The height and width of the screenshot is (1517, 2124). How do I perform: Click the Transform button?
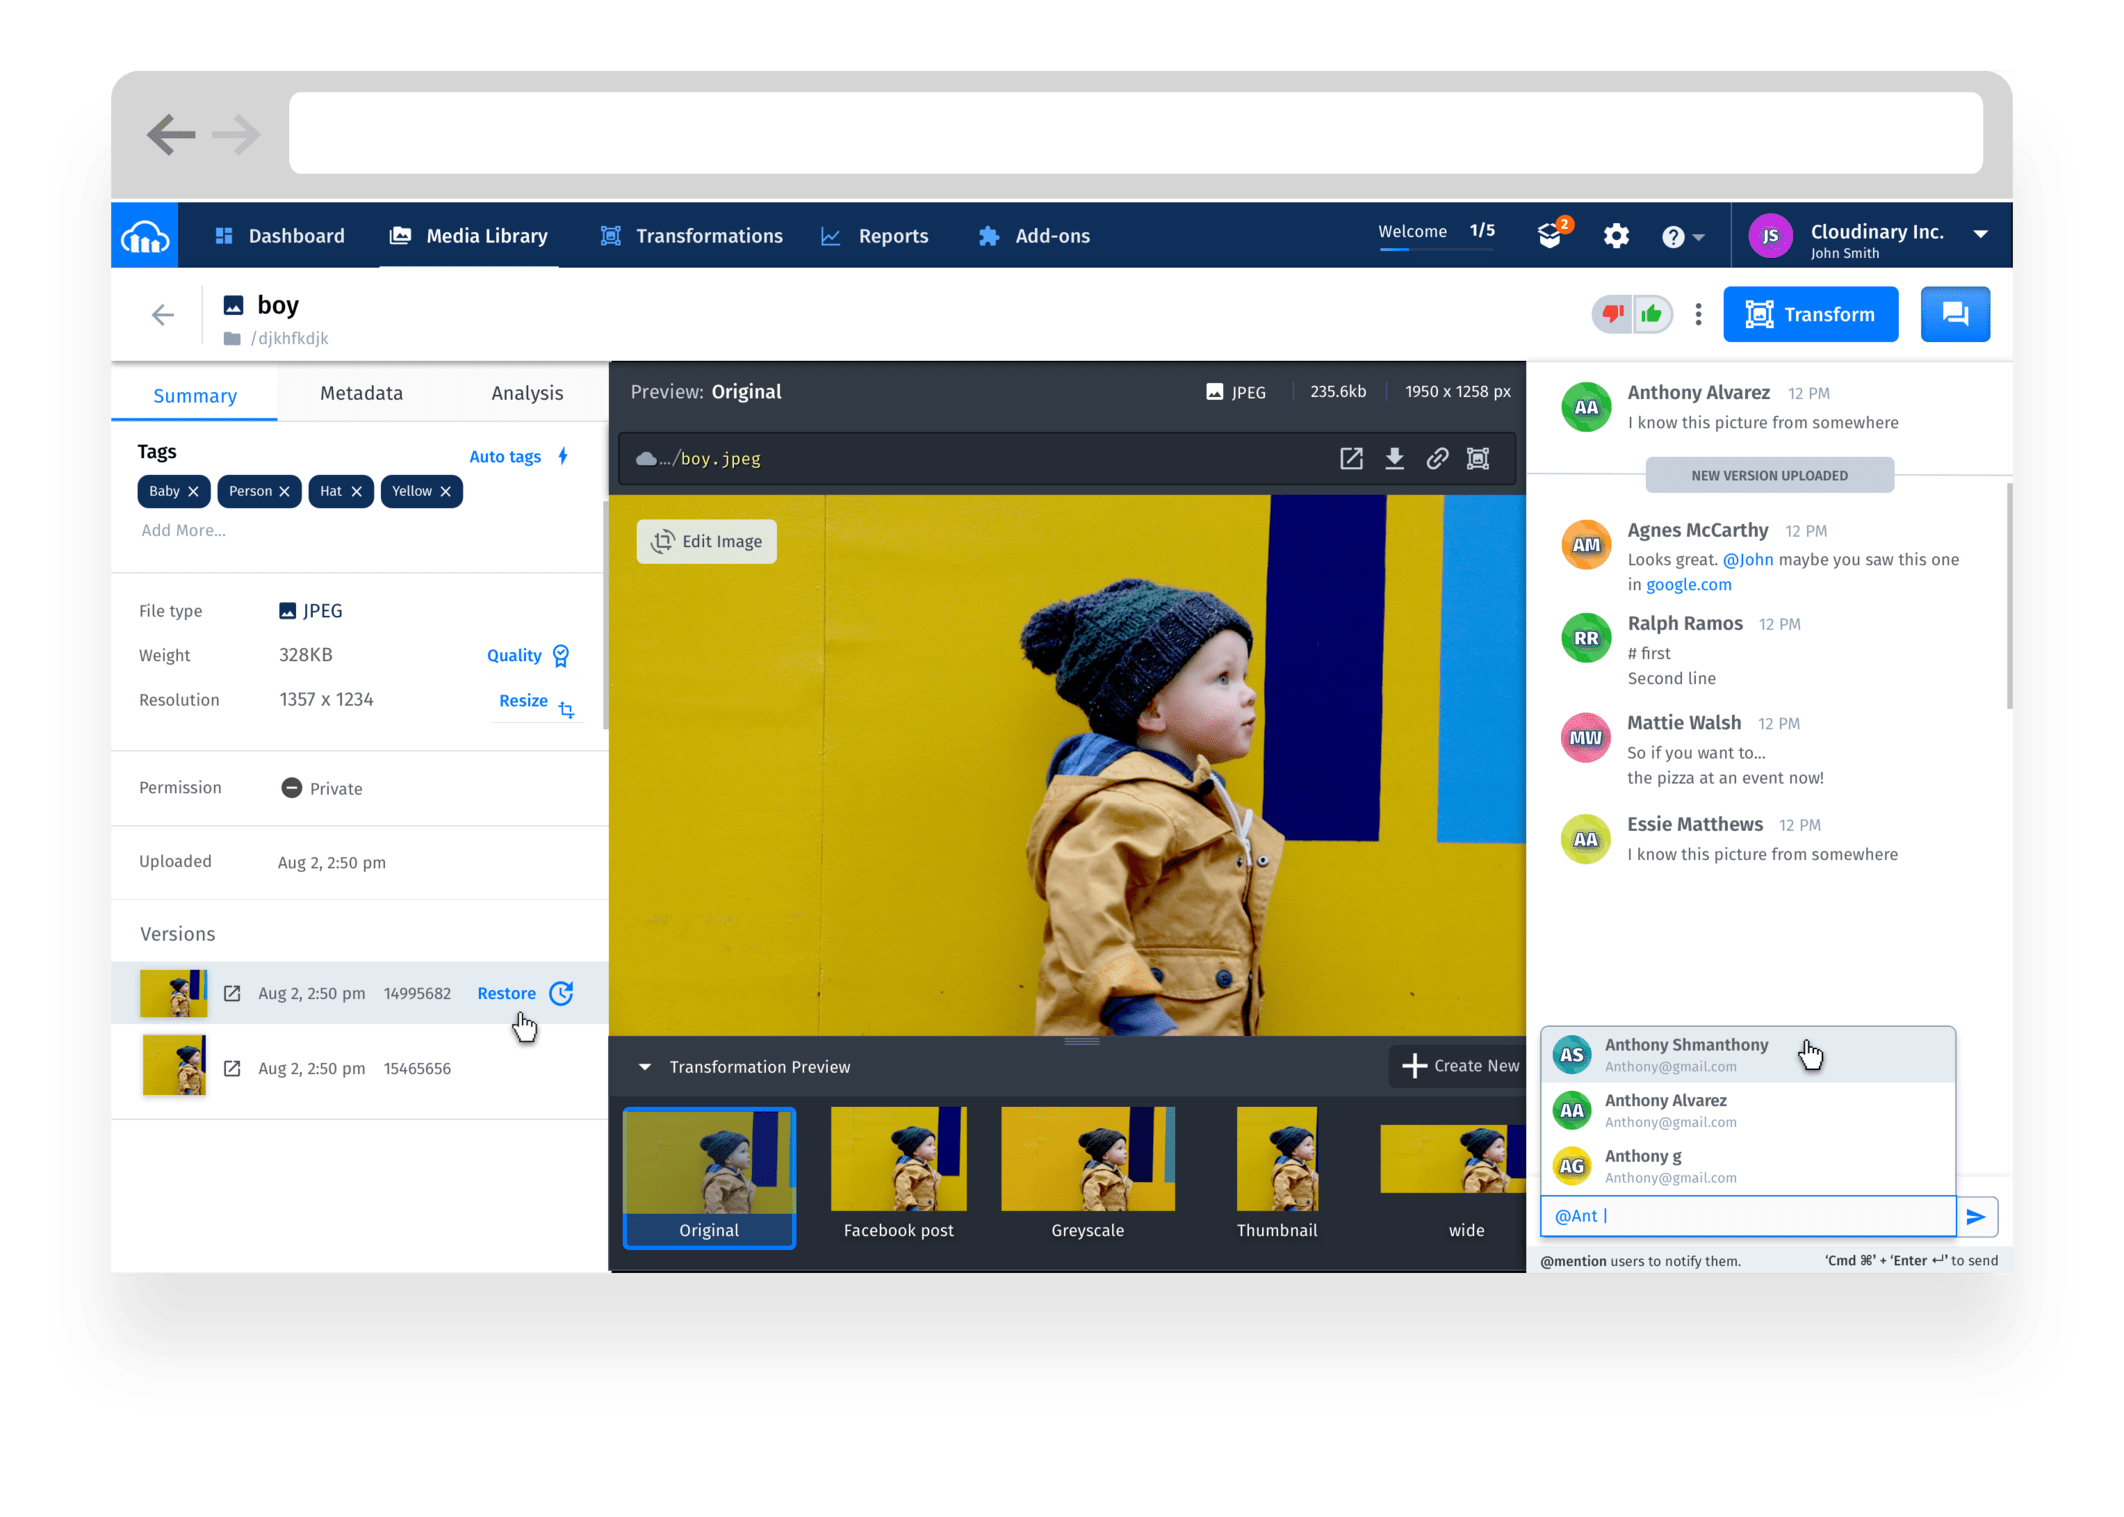1810,313
